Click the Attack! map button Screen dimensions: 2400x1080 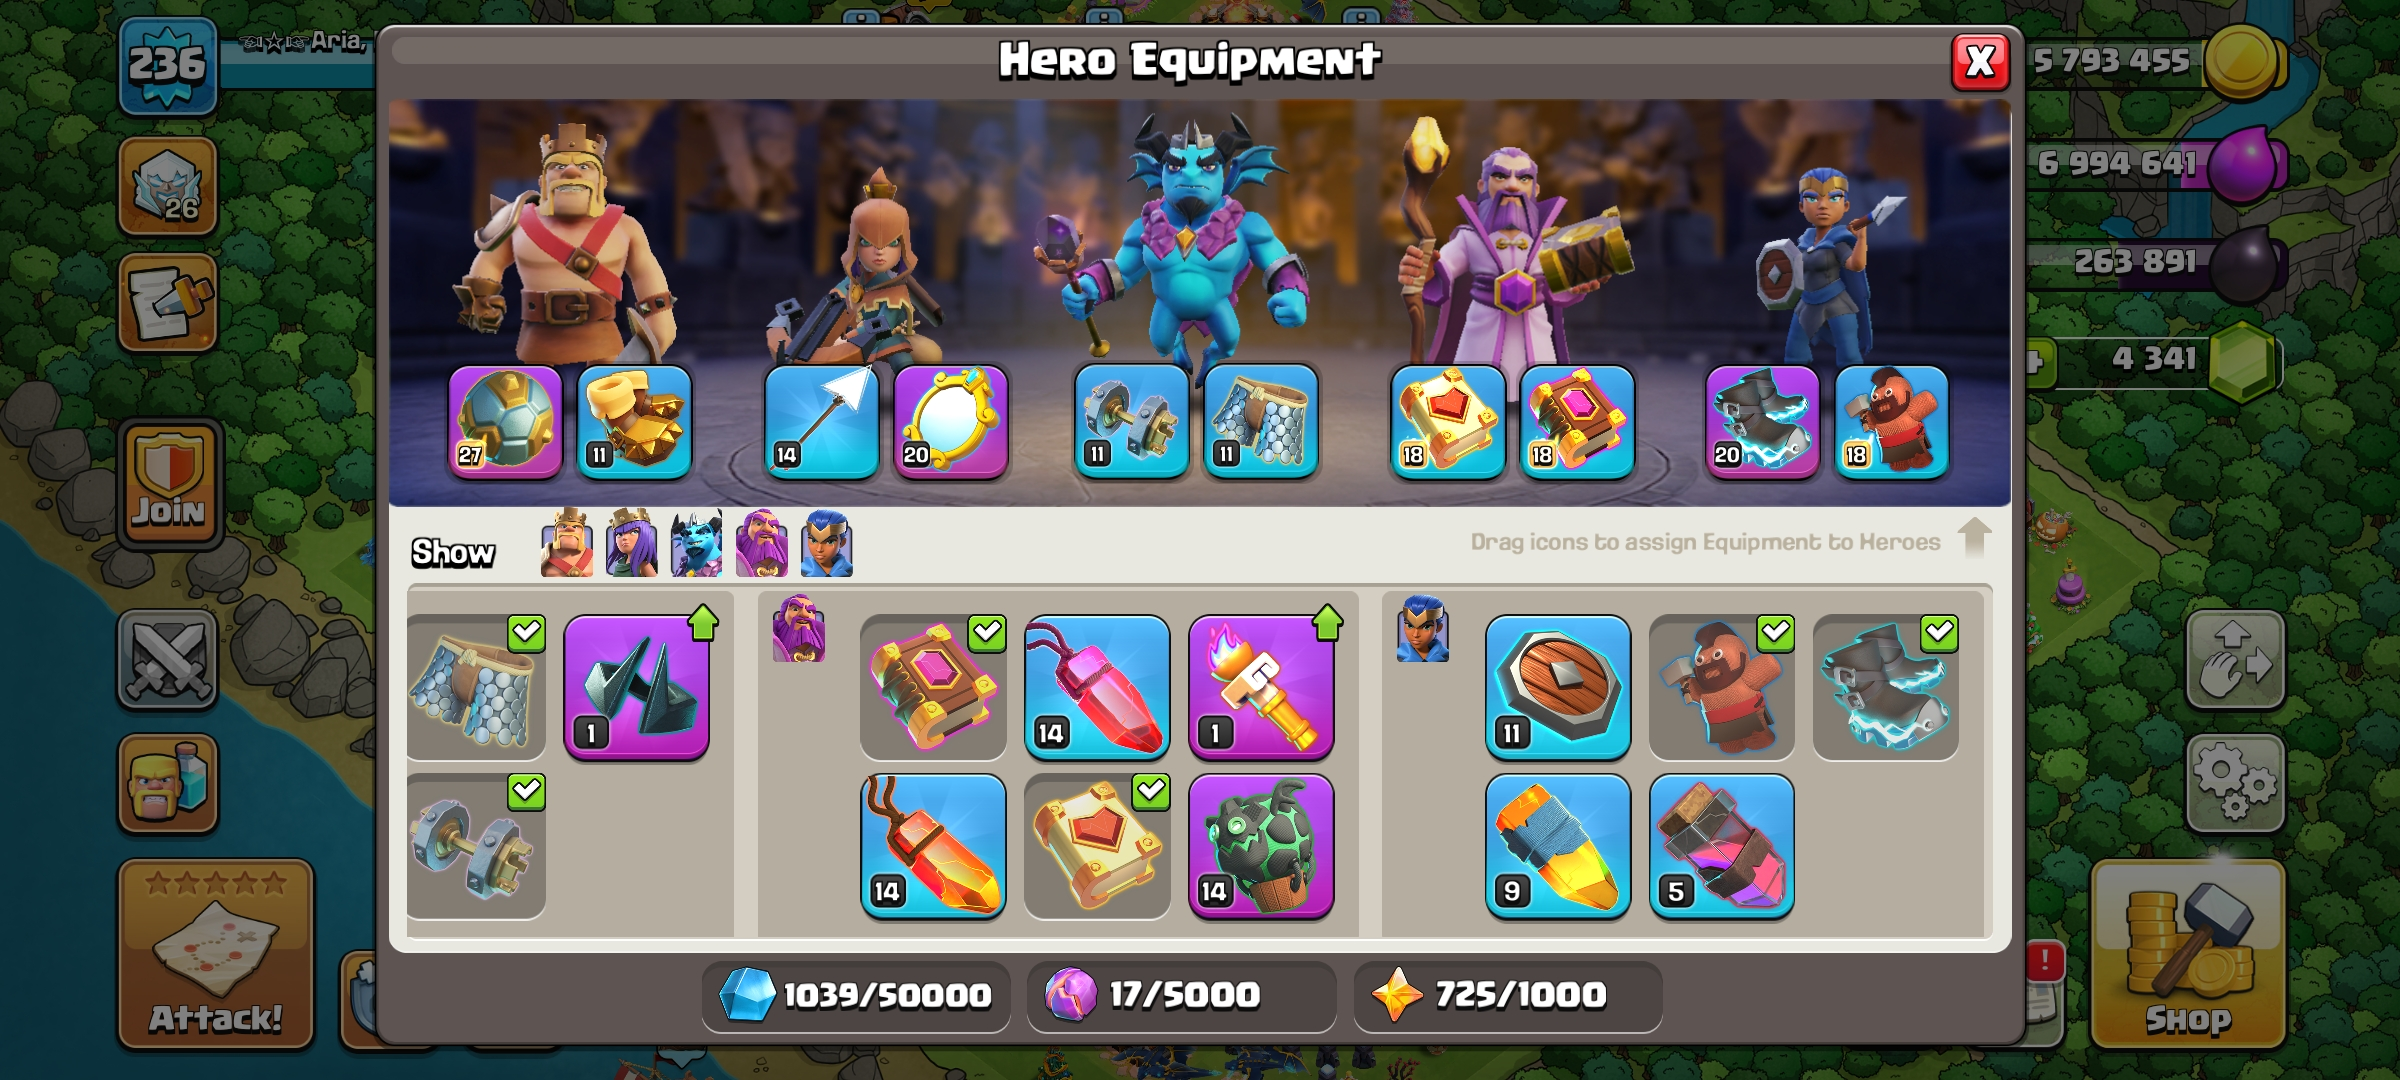tap(216, 954)
